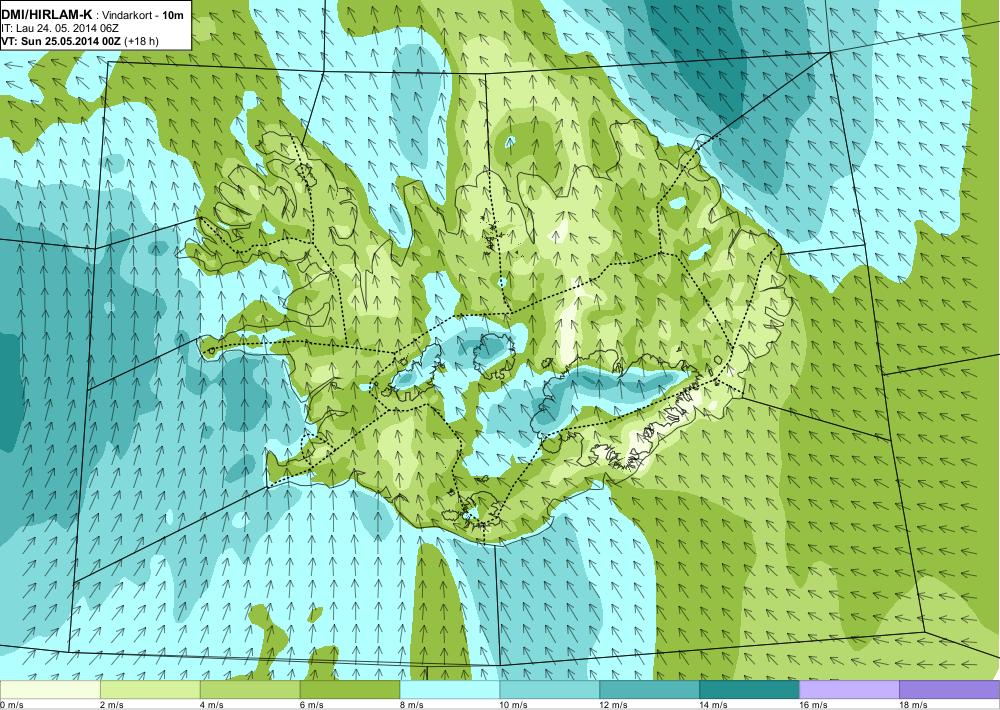Click the "(+18 h)" forecast offset text
1000x710 pixels.
click(142, 41)
